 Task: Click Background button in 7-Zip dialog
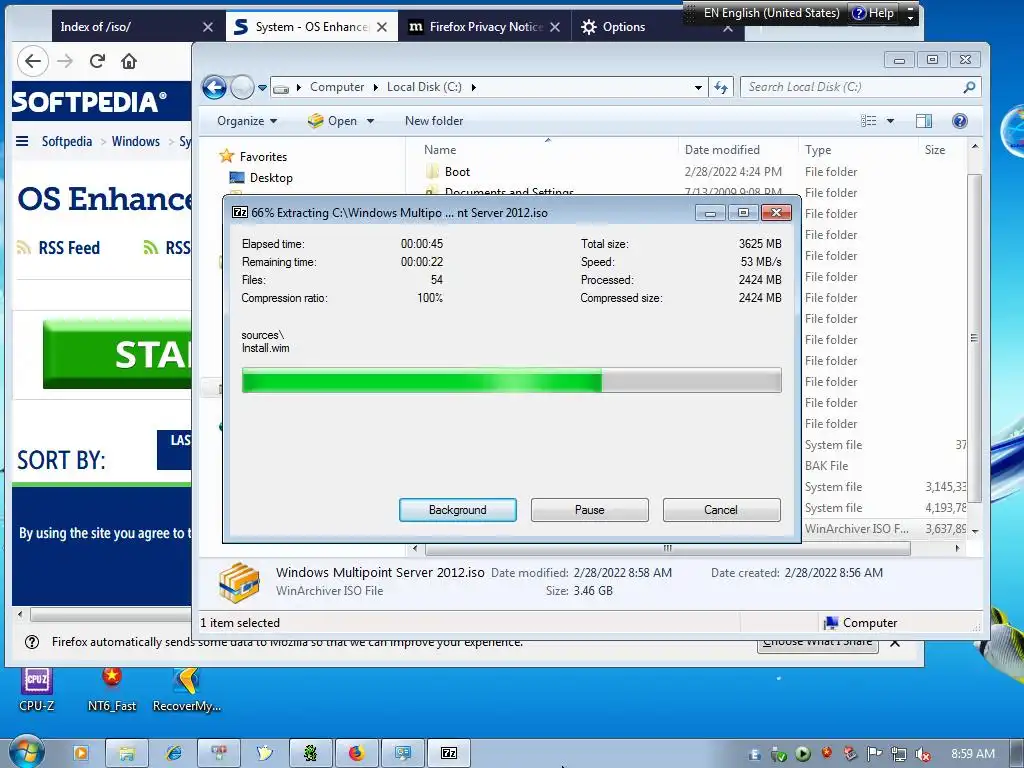[x=457, y=510]
